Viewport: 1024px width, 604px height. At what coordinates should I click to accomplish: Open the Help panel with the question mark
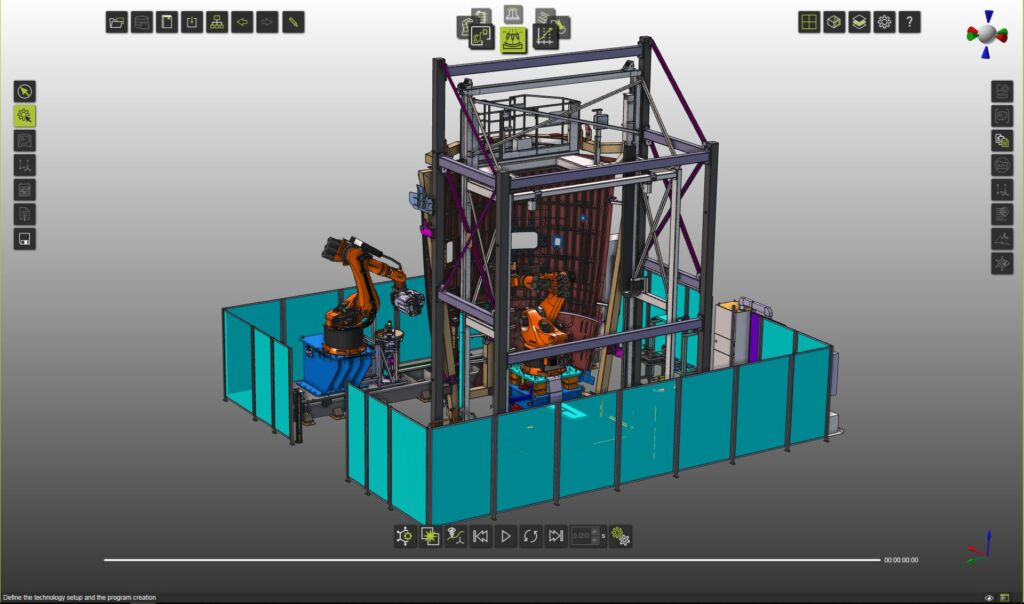coord(907,22)
